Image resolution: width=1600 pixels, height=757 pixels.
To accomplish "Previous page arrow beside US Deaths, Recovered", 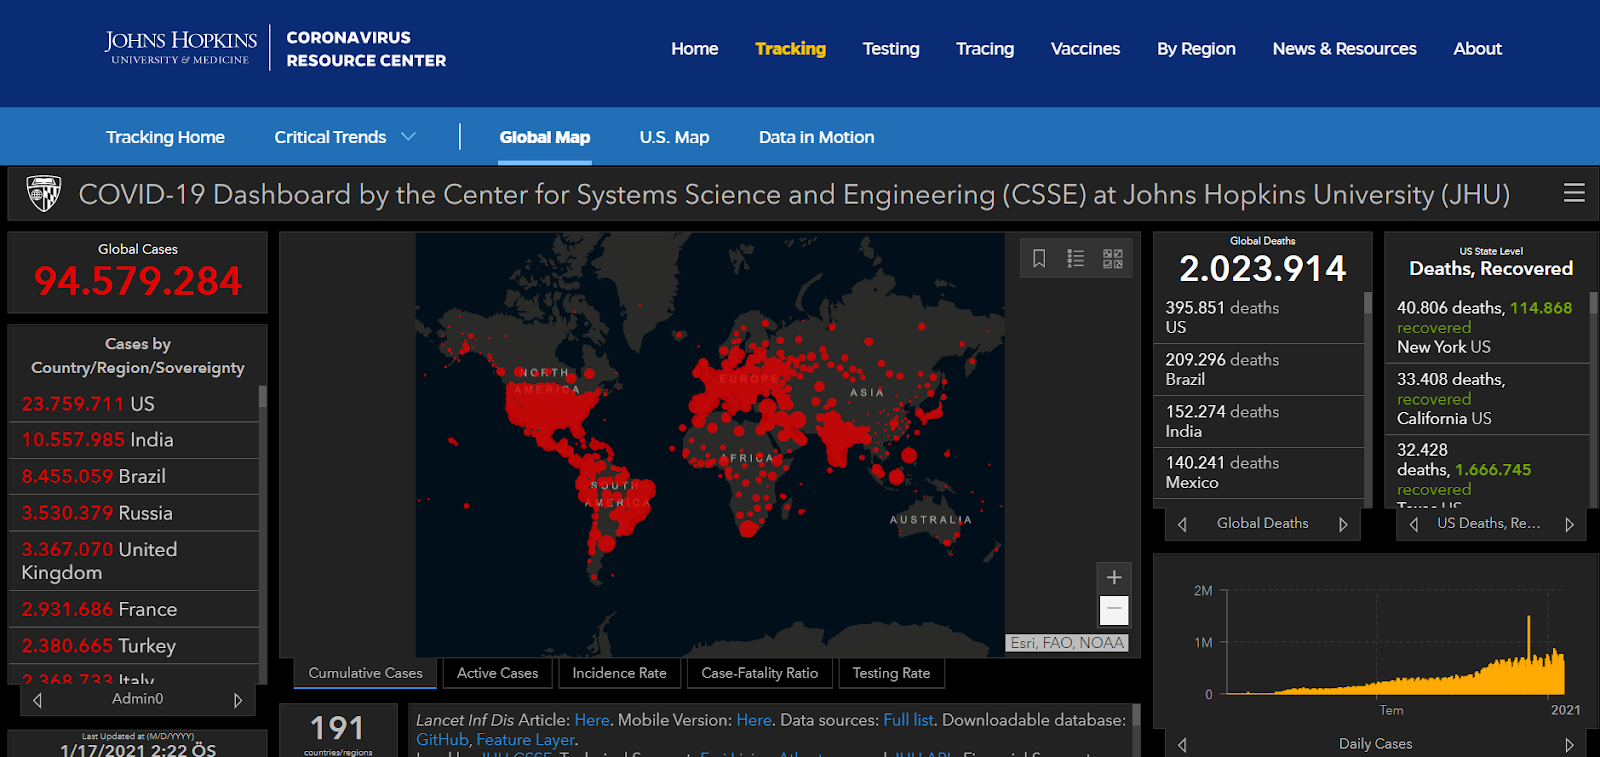I will 1413,524.
